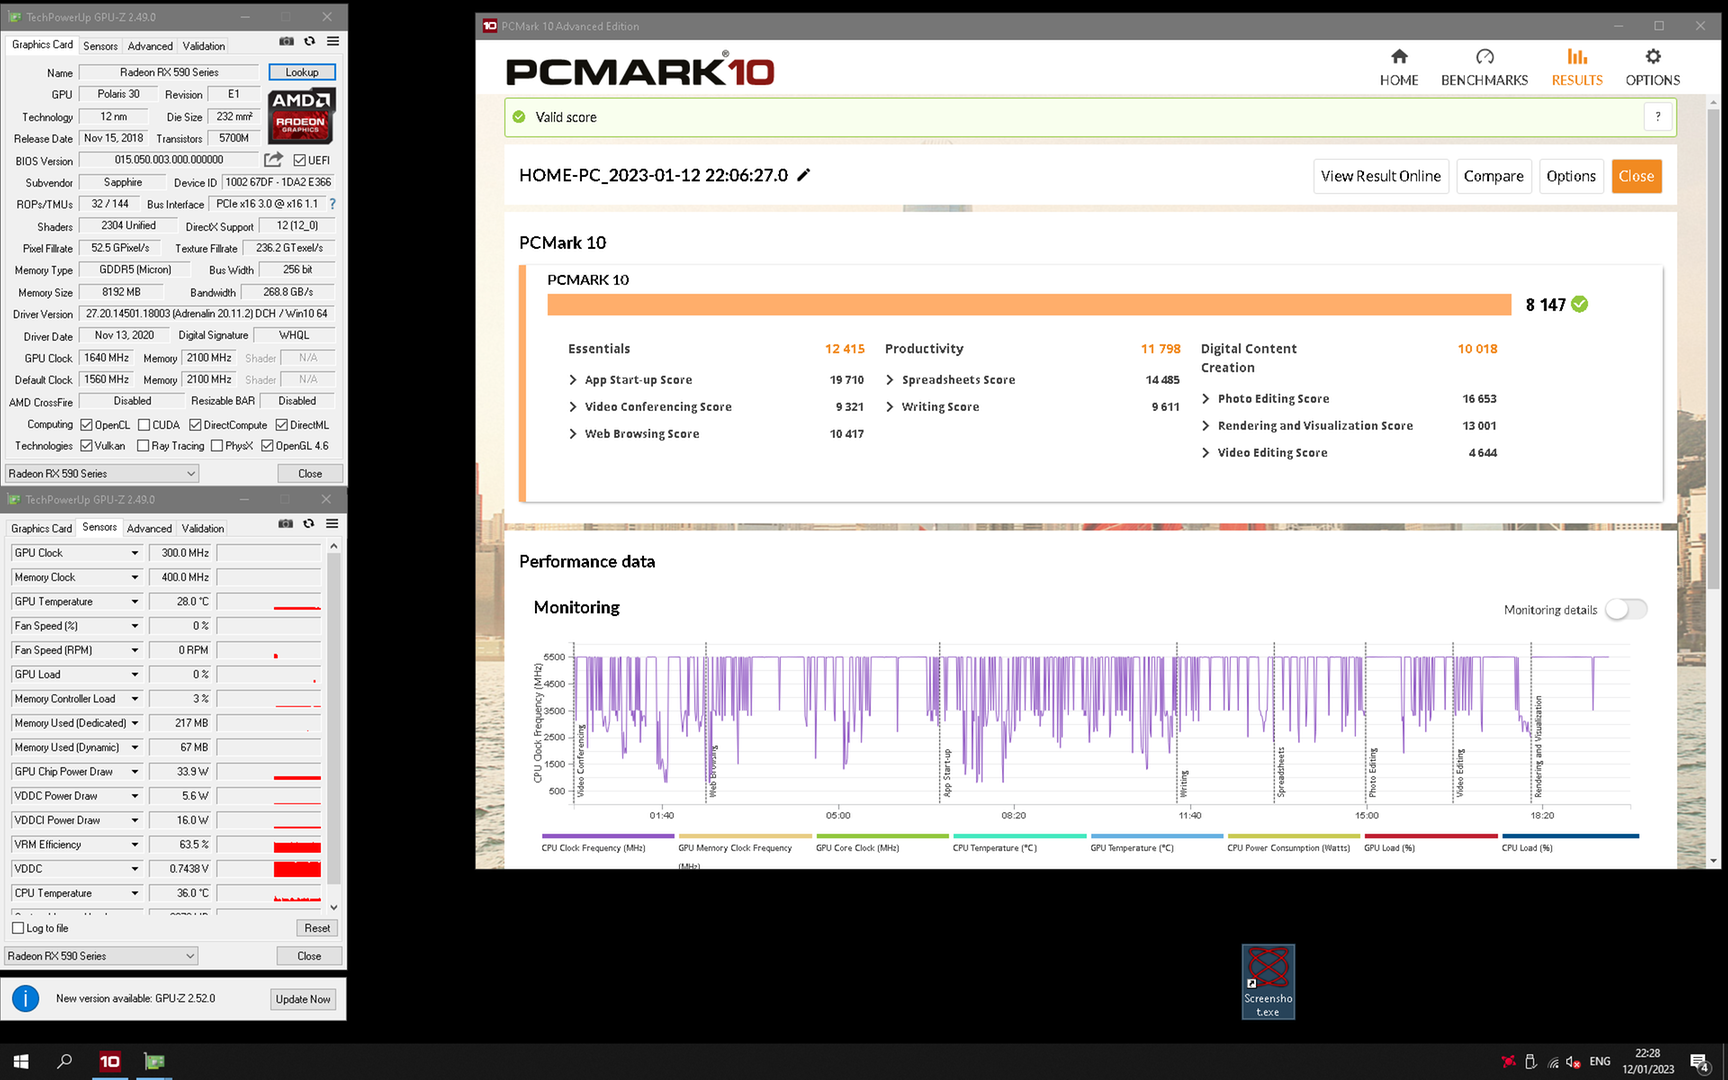Click Update Now button

click(303, 999)
